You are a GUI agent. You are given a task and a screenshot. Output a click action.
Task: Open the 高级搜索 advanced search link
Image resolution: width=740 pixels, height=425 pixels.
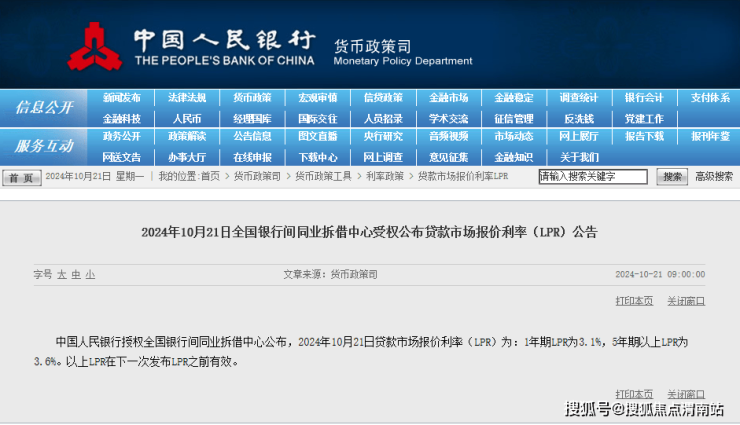click(x=714, y=176)
